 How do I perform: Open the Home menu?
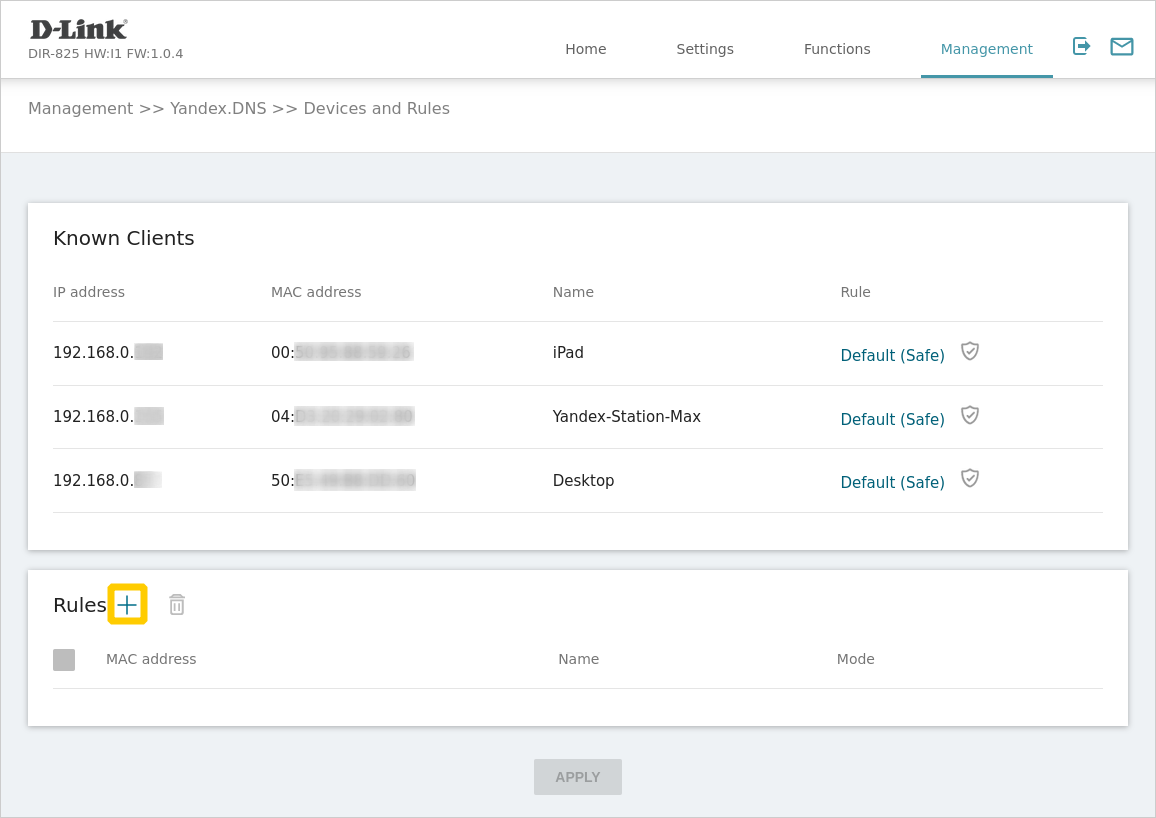coord(585,49)
